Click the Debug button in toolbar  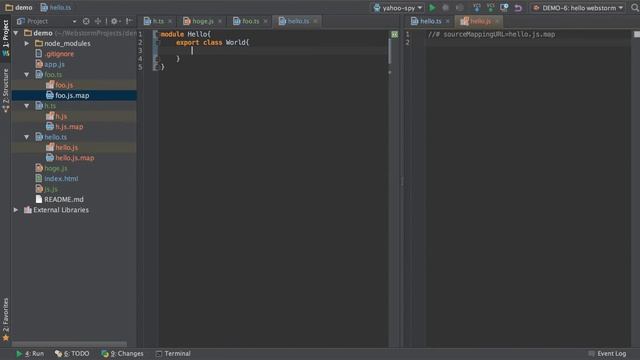446,8
